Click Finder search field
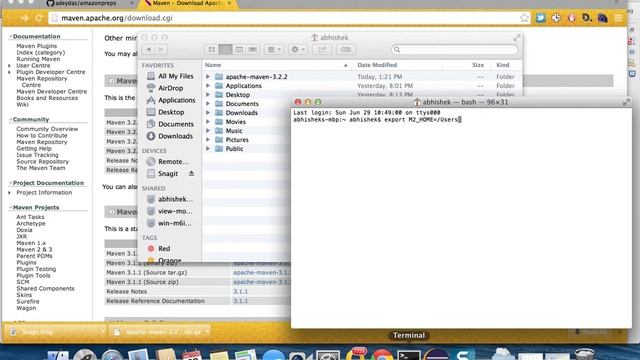 coord(454,49)
